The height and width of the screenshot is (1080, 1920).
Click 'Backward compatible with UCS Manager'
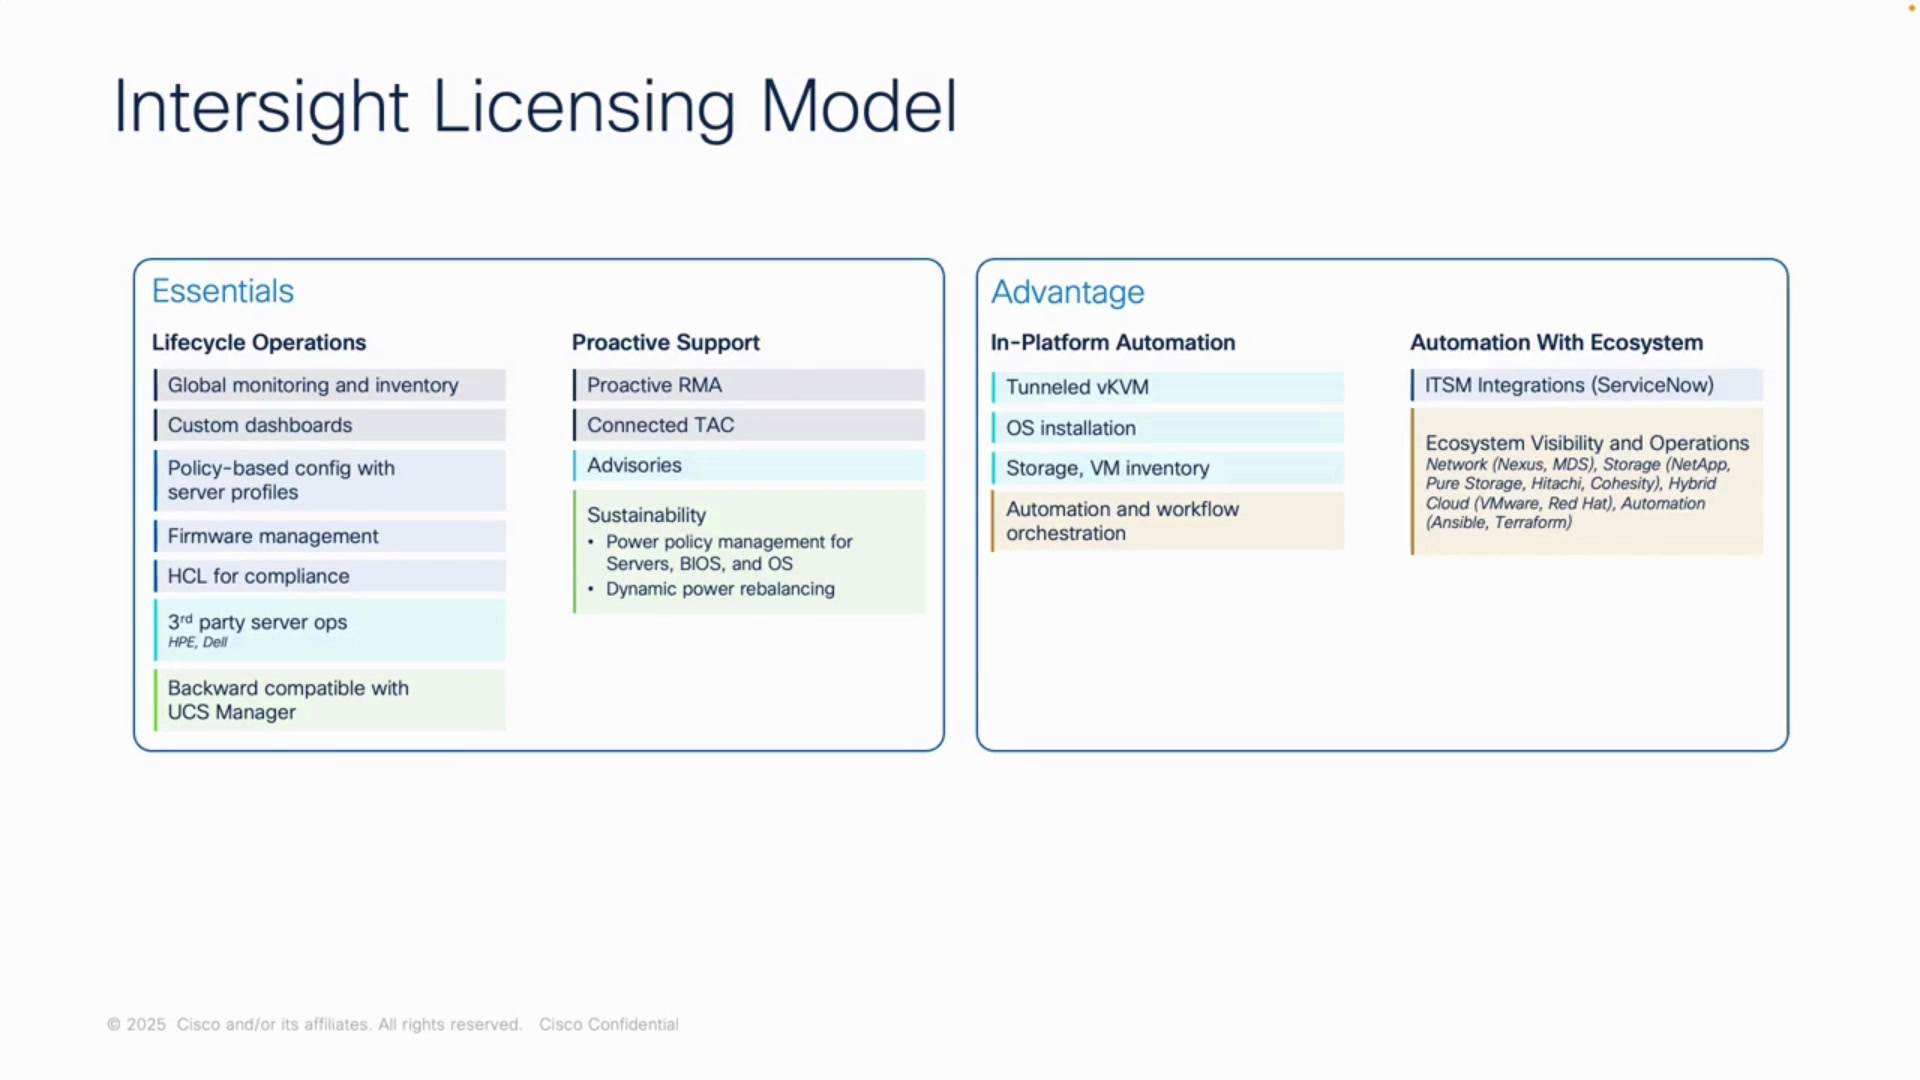point(330,700)
